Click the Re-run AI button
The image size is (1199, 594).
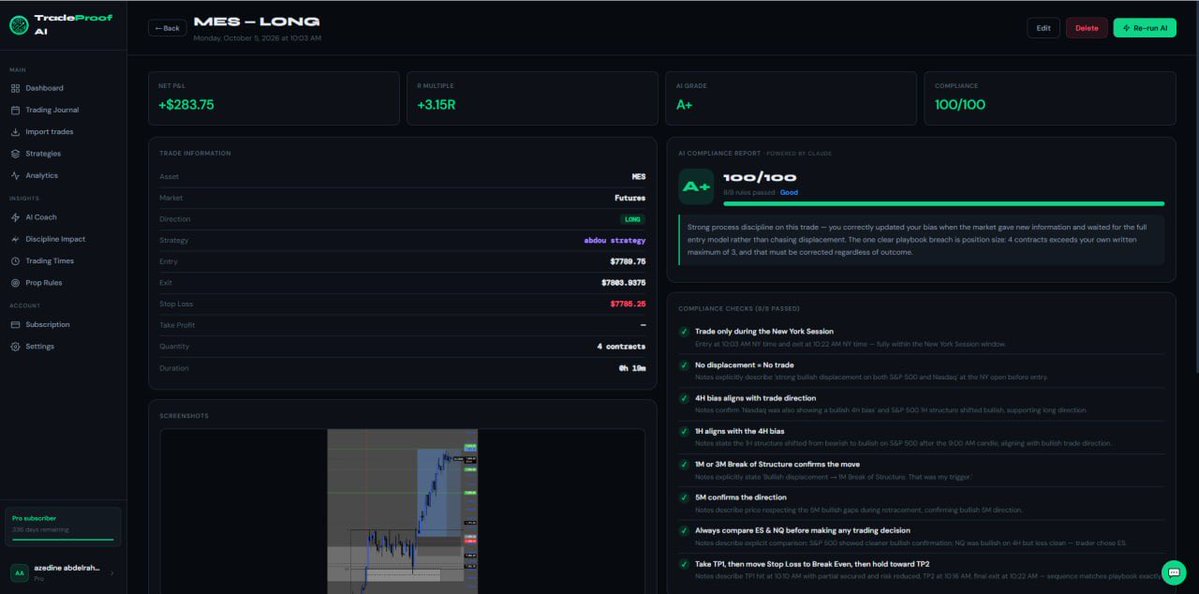pos(1145,28)
